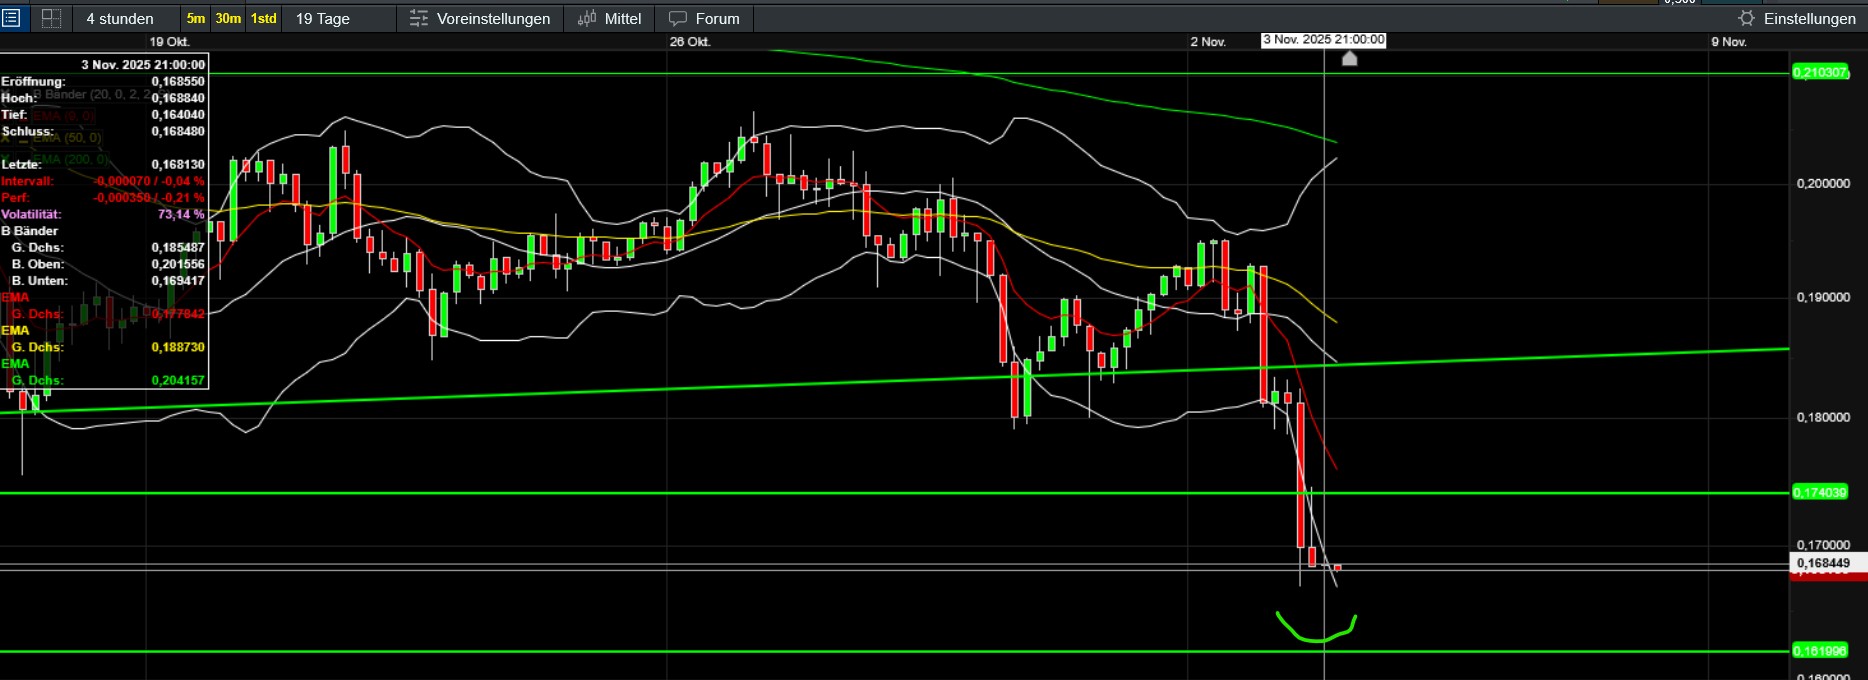This screenshot has height=680, width=1868.
Task: Click the Voreinstellungen sliders icon
Action: 419,19
